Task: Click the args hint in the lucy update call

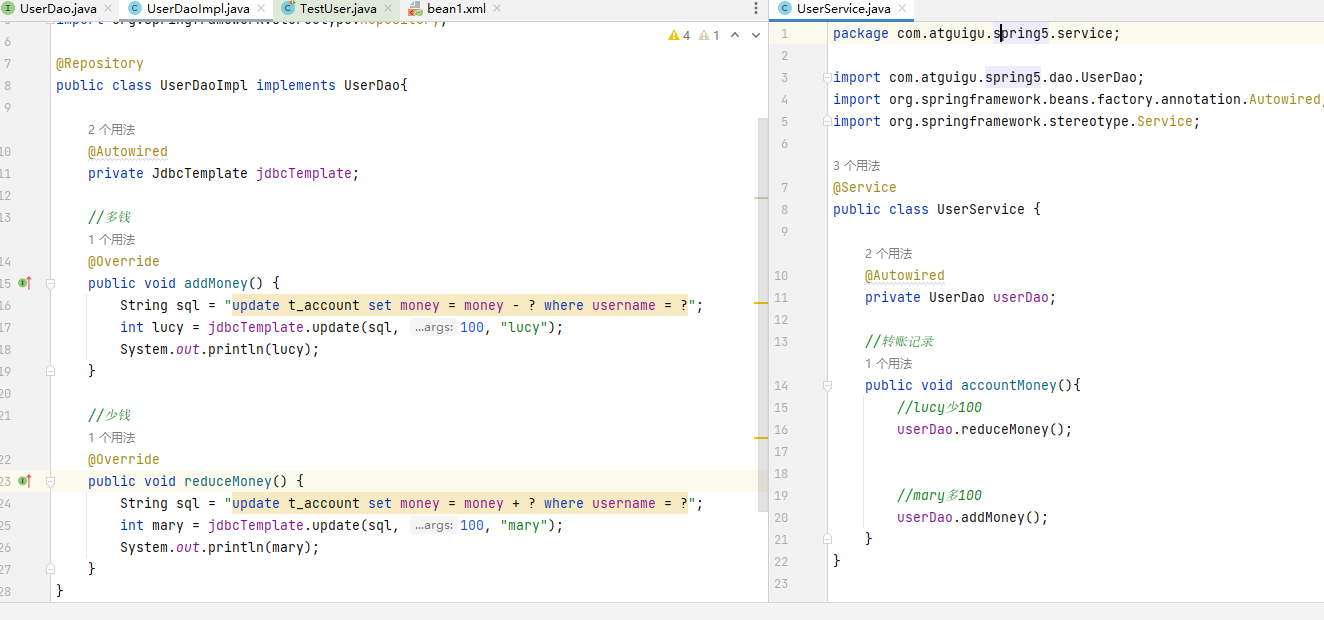Action: (433, 328)
